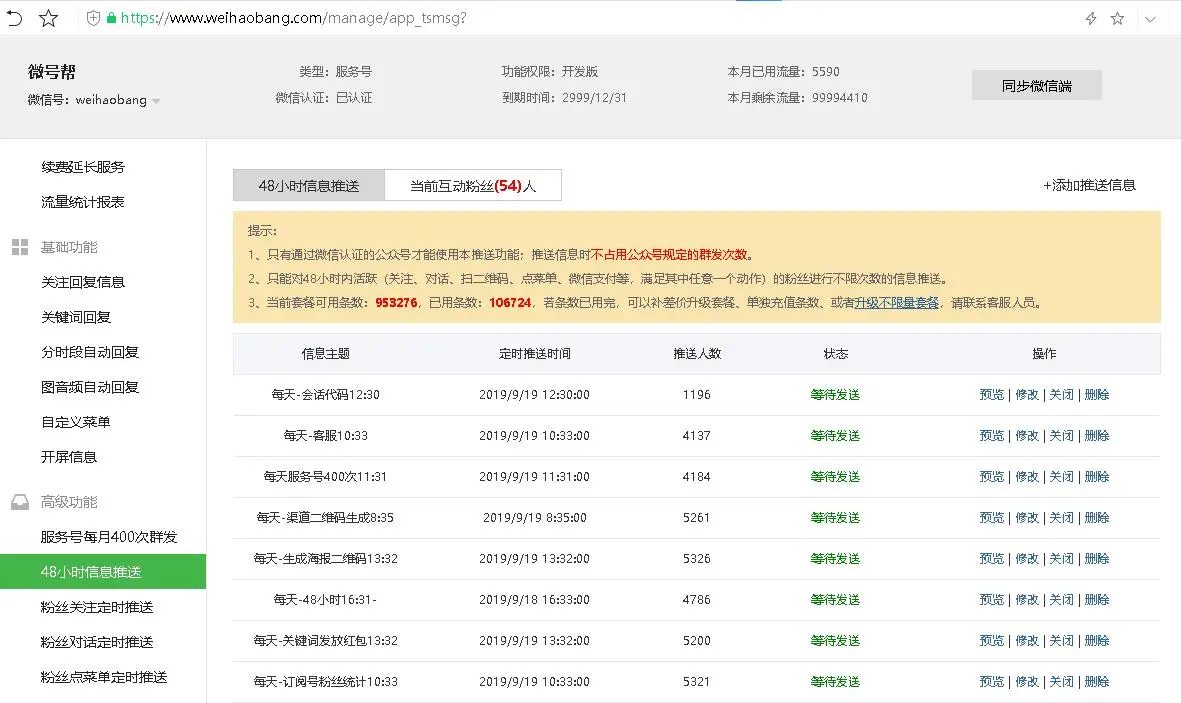Click the lightning bolt icon in browser toolbar
Image resolution: width=1181 pixels, height=703 pixels.
pyautogui.click(x=1091, y=18)
